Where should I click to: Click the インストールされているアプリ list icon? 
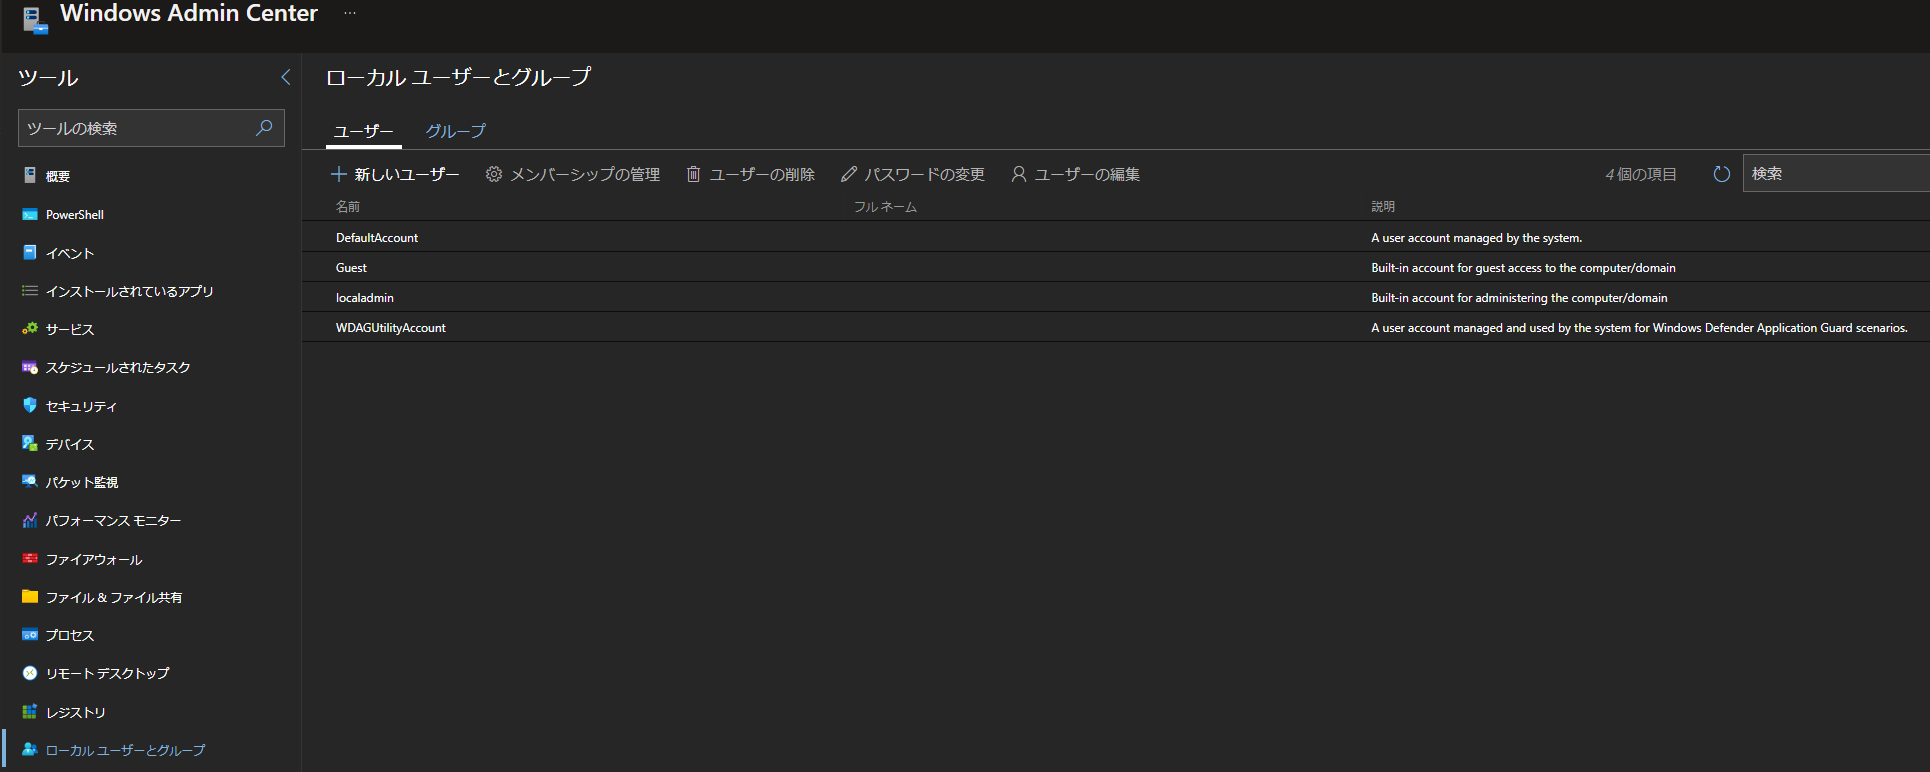30,291
